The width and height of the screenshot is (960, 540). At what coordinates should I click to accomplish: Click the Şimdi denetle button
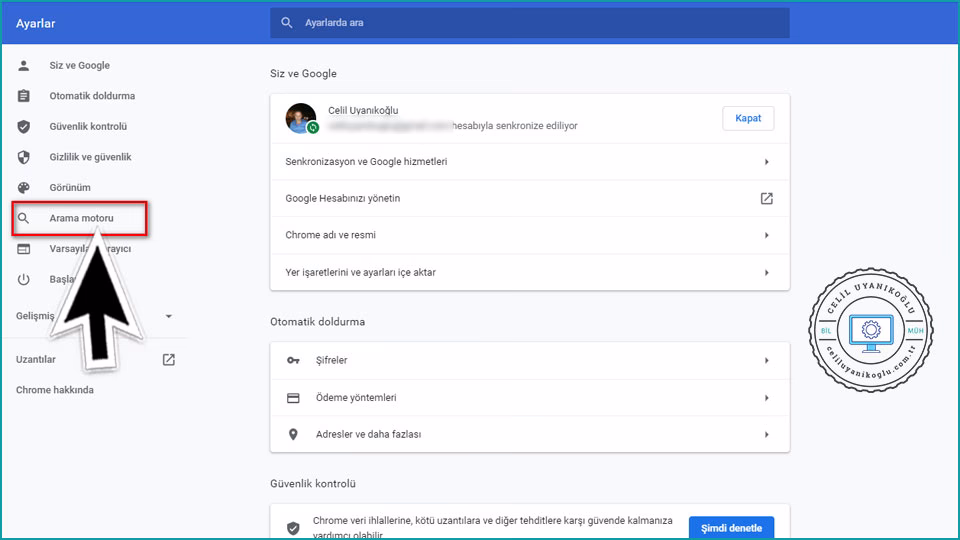pos(730,528)
